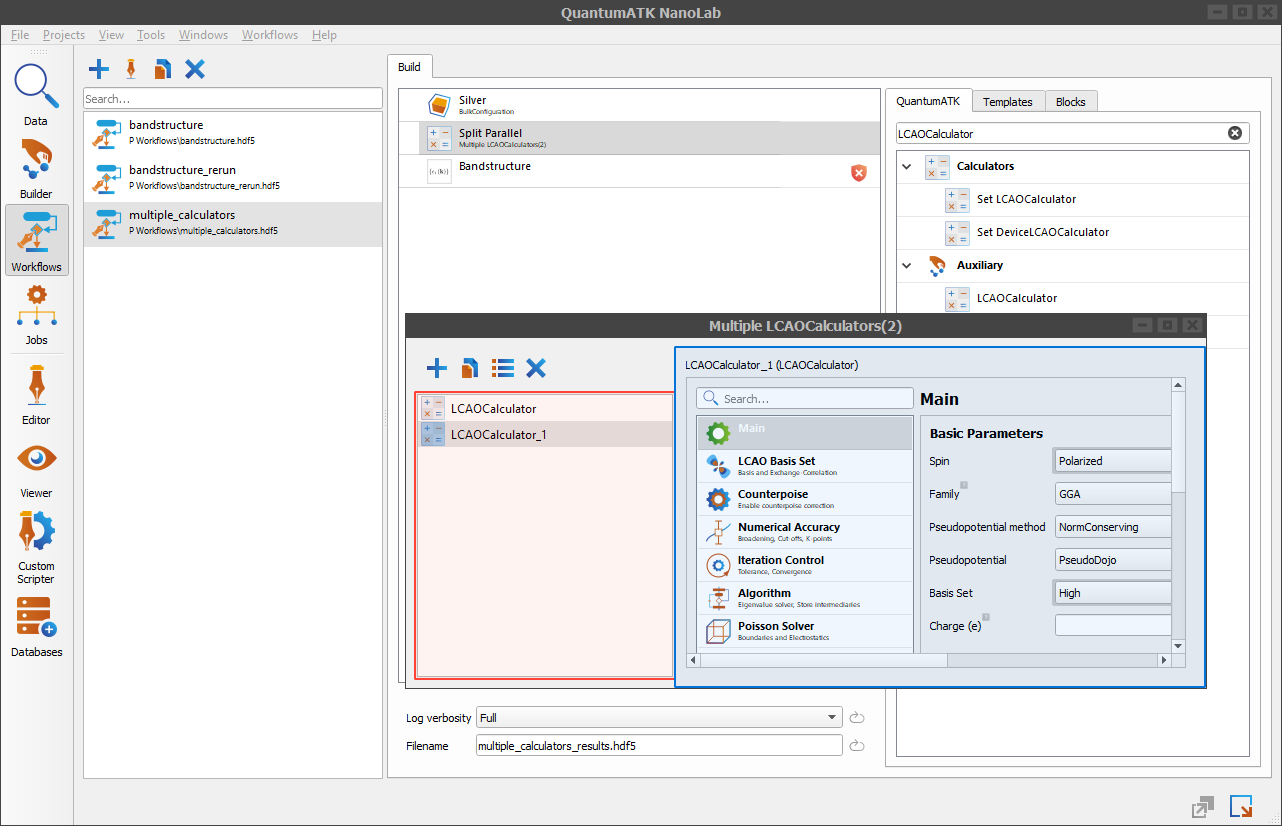Open Iteration Control settings
Image resolution: width=1282 pixels, height=826 pixels.
805,565
